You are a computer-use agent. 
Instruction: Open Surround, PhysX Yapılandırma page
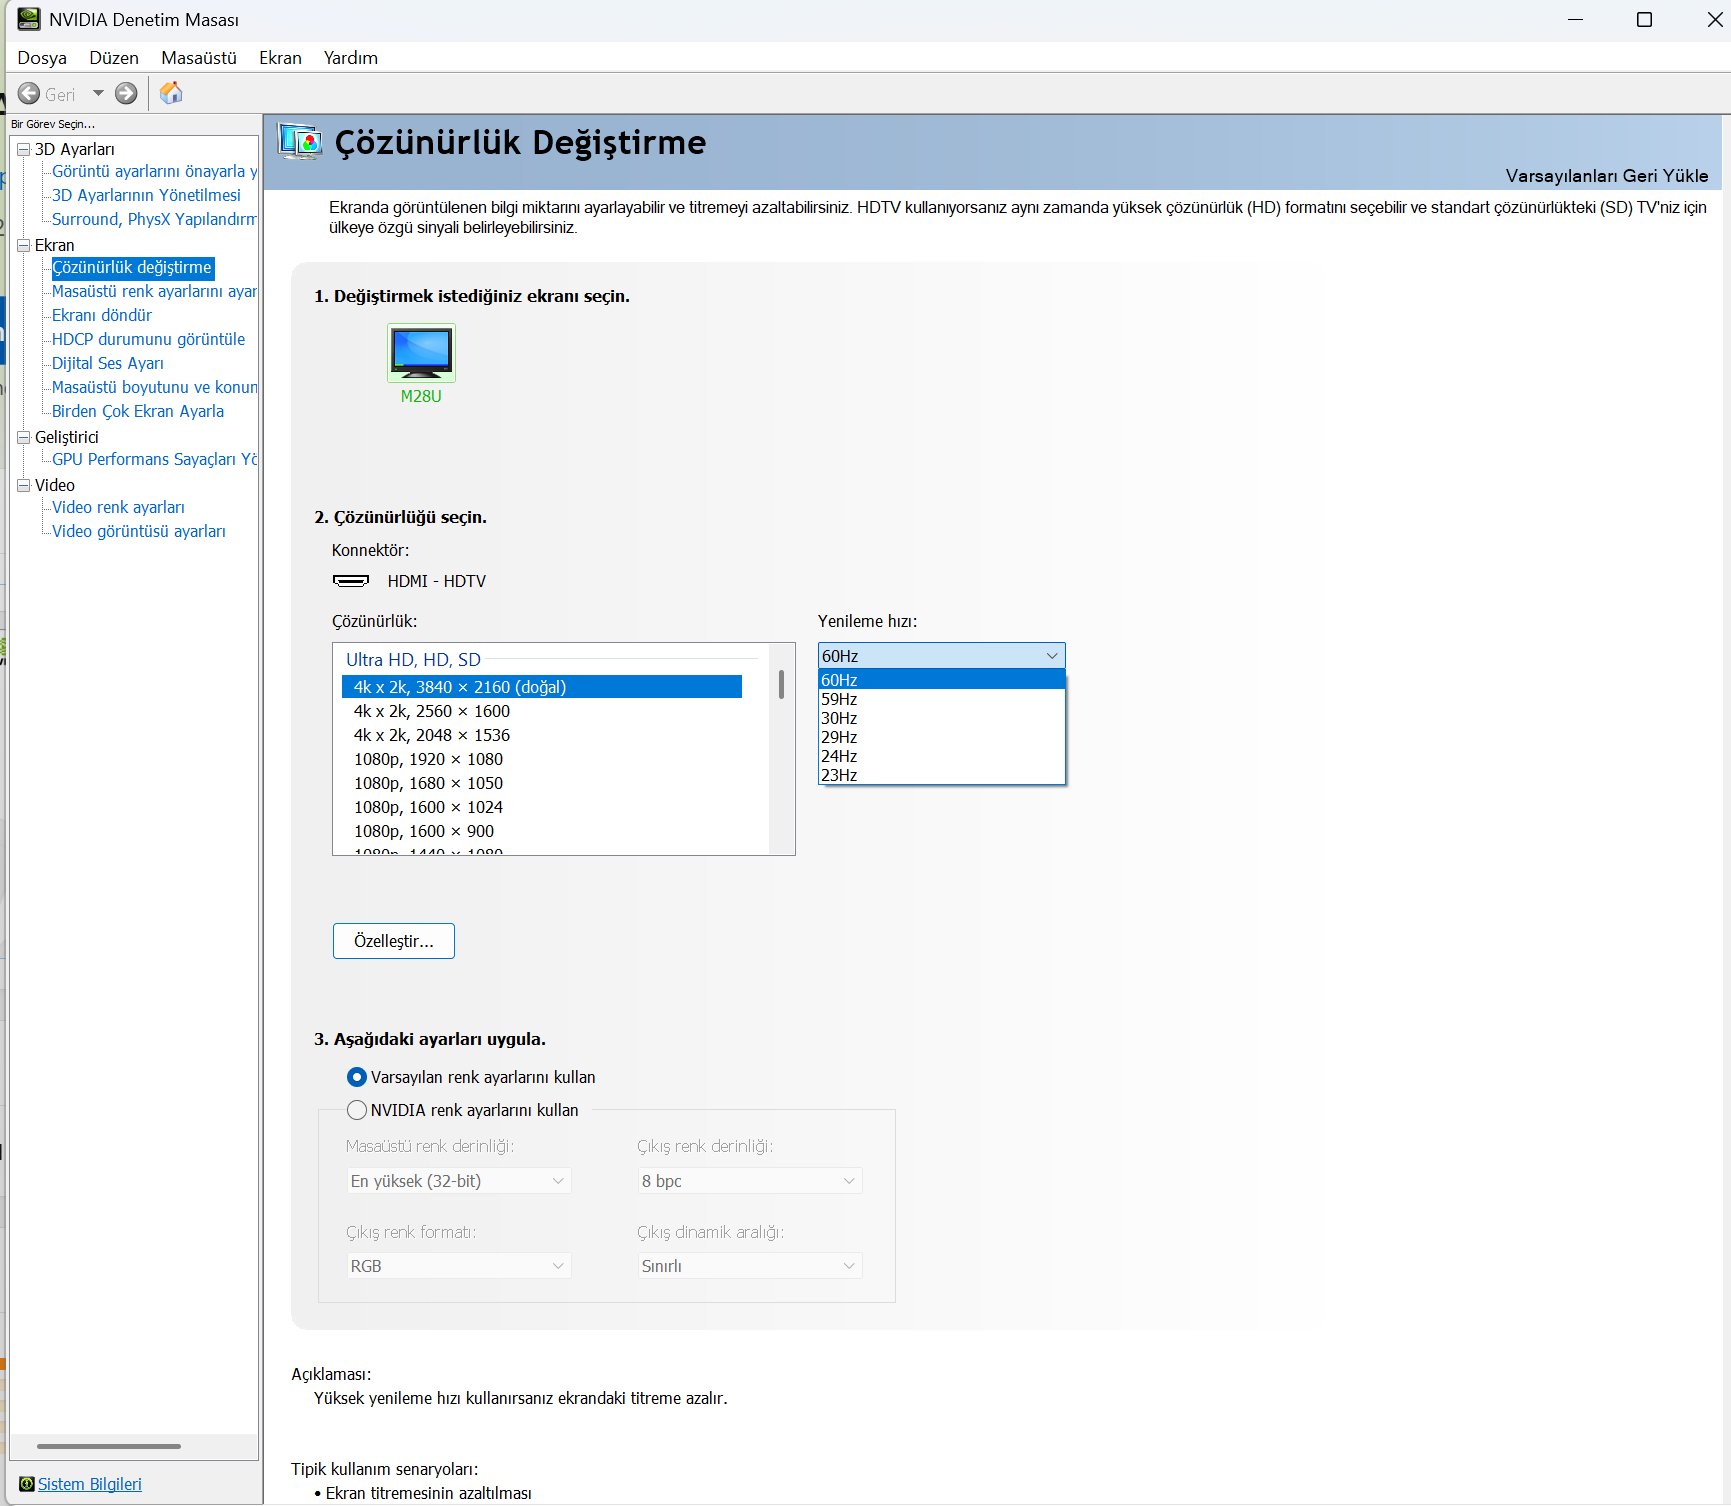(x=154, y=220)
